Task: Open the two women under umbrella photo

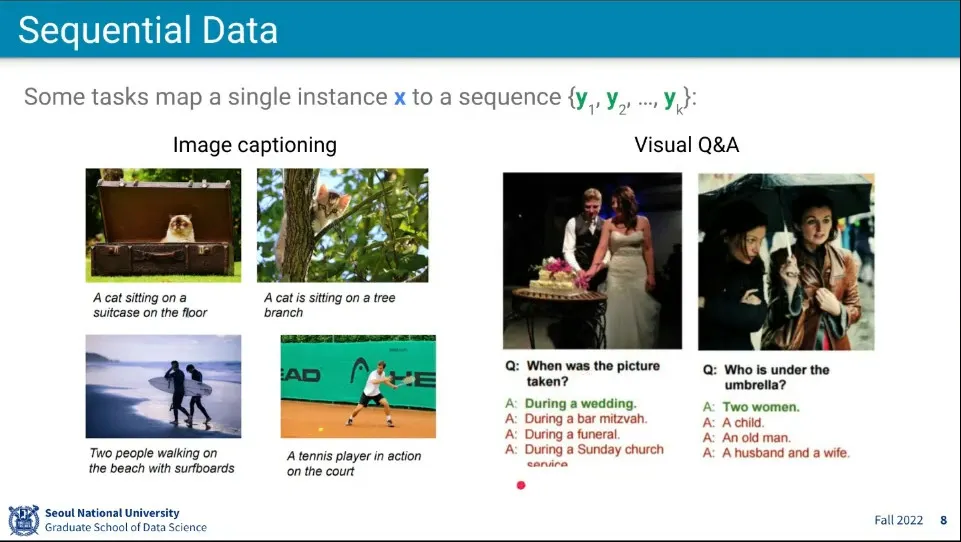Action: click(x=786, y=262)
